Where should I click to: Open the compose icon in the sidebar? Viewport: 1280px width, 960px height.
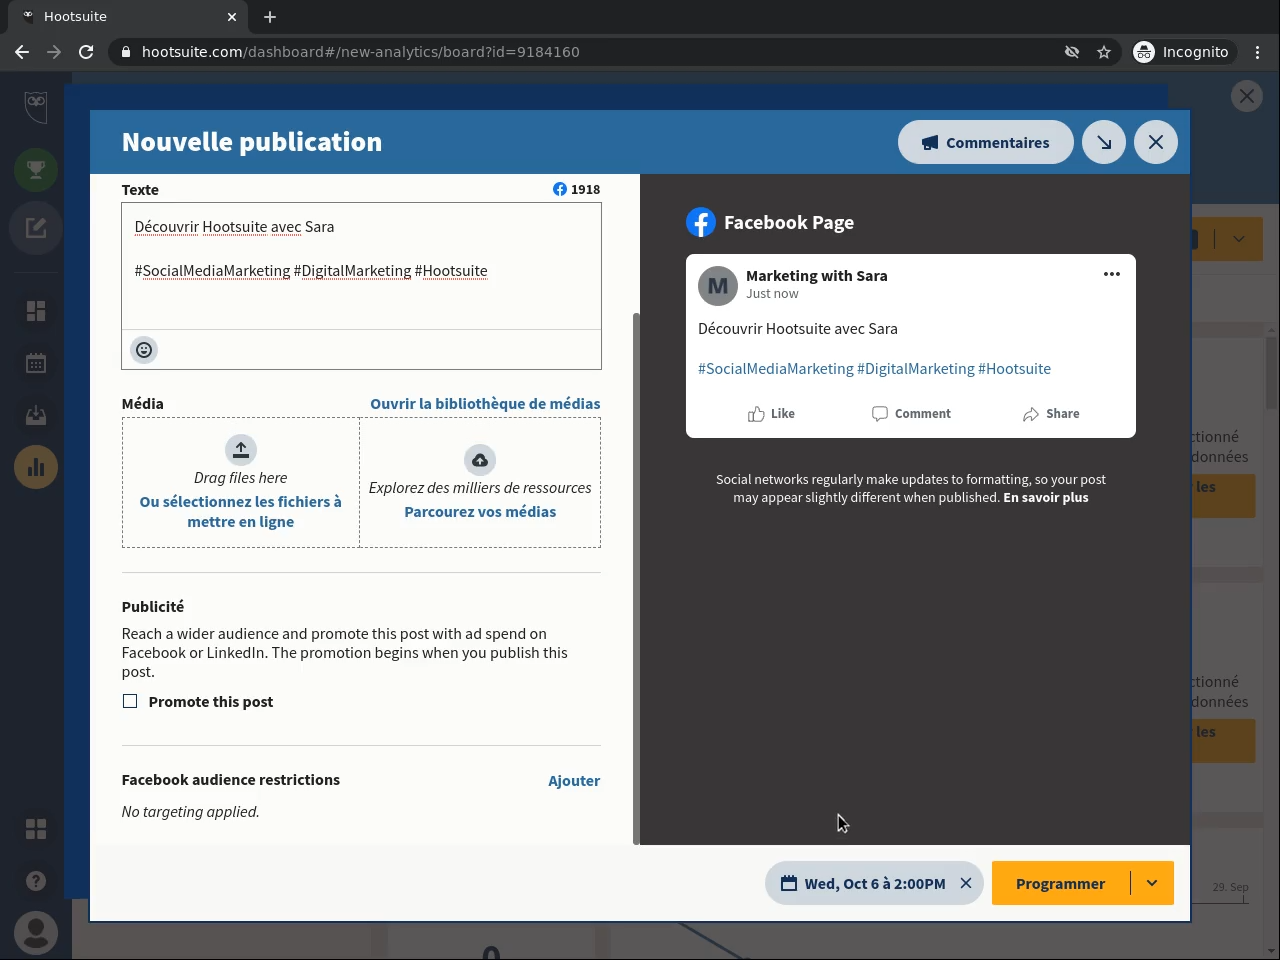pyautogui.click(x=36, y=228)
